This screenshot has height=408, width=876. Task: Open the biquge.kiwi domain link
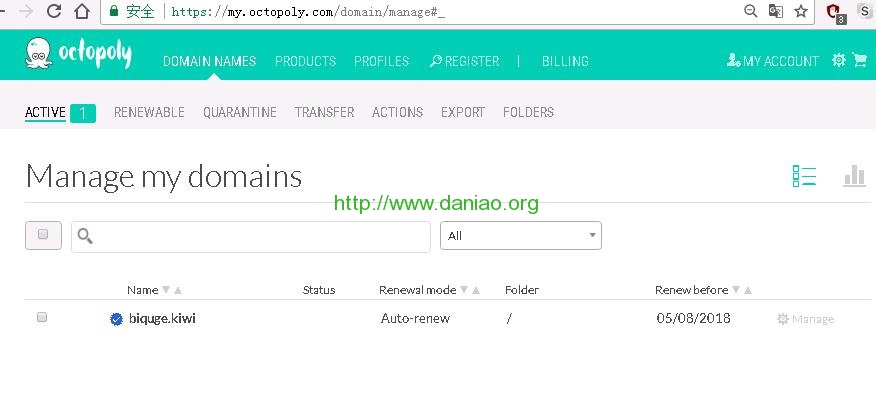163,319
